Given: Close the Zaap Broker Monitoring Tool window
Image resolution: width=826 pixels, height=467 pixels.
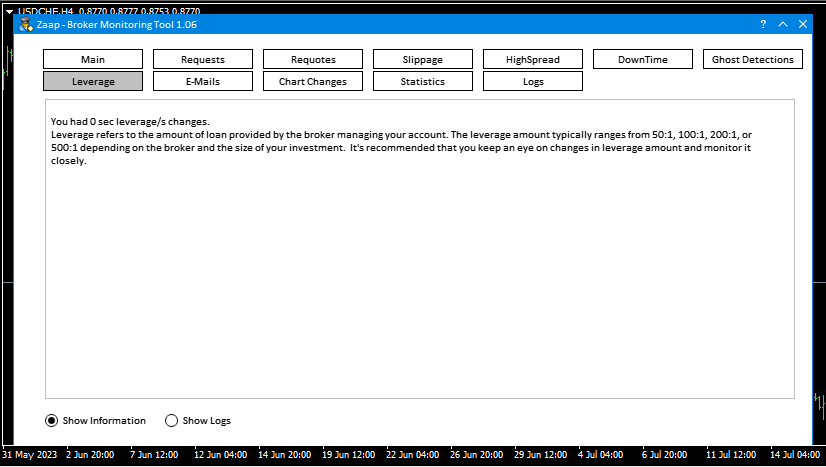Looking at the screenshot, I should 803,24.
